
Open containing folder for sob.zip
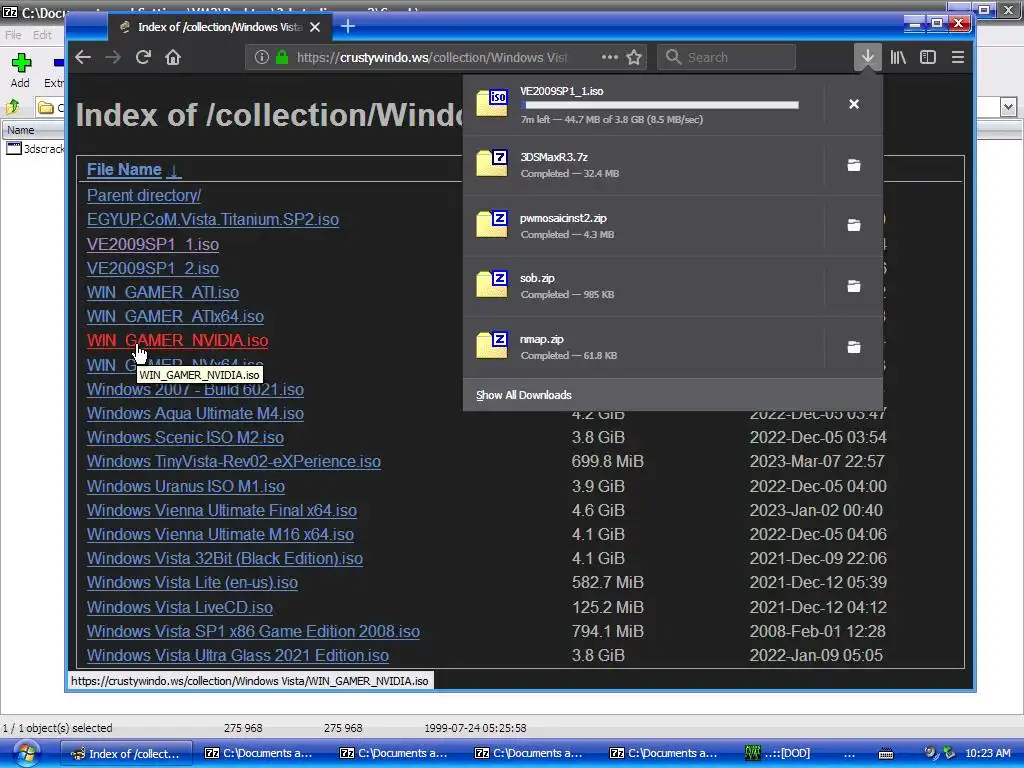point(854,286)
